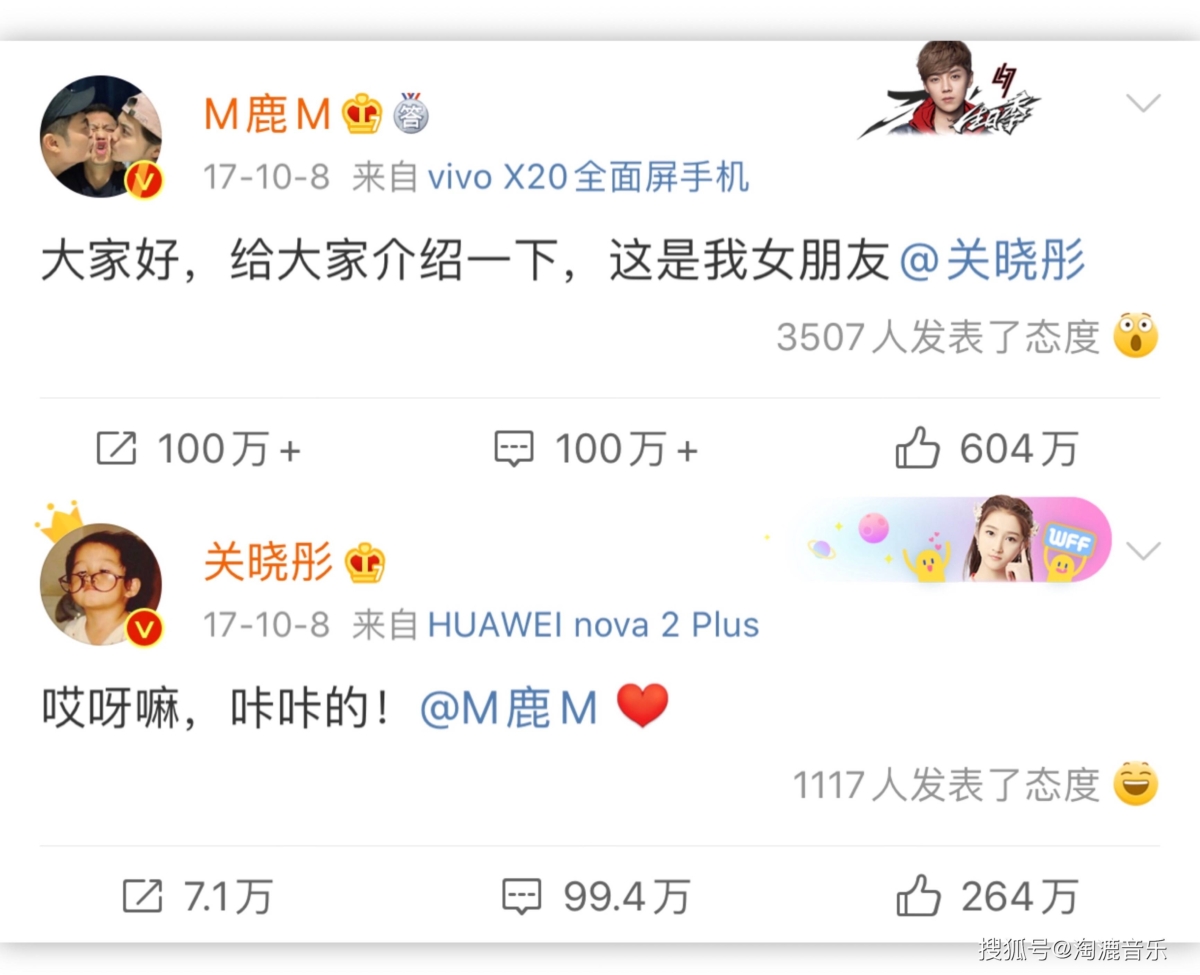Open the @关晓彤 mention link
The width and height of the screenshot is (1200, 975).
point(992,262)
